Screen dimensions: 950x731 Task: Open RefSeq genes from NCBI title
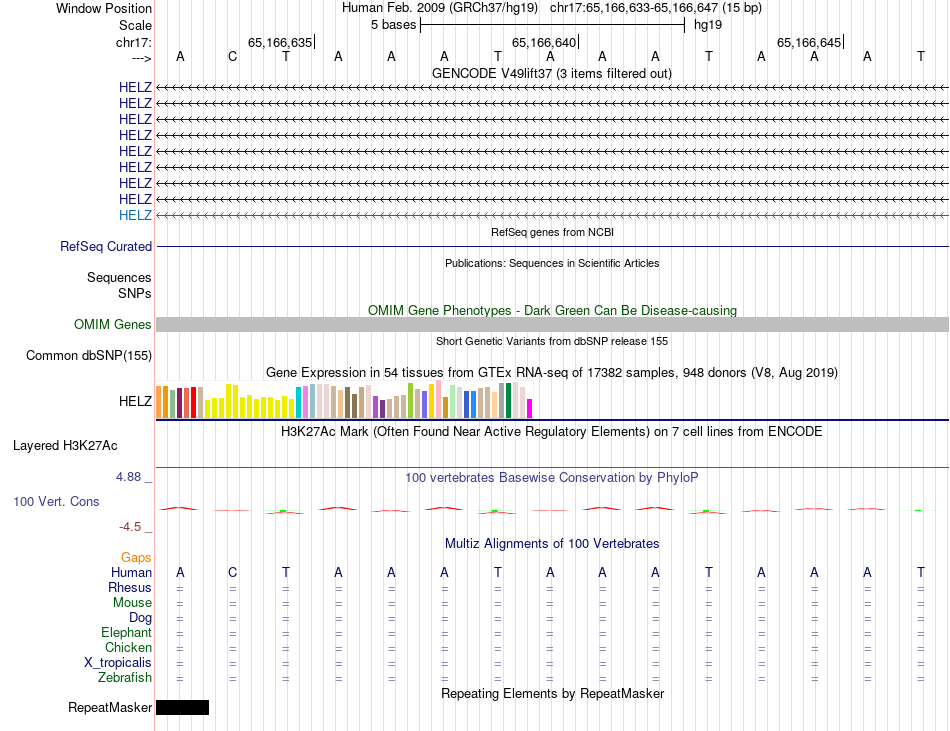(x=552, y=232)
